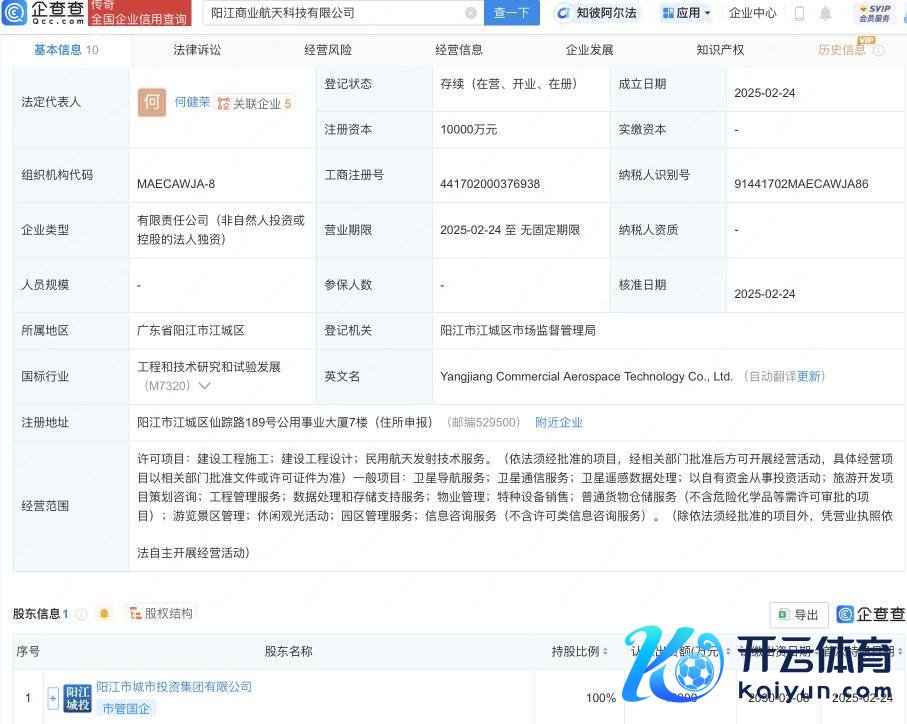Click the 查一下 search button

coord(512,13)
